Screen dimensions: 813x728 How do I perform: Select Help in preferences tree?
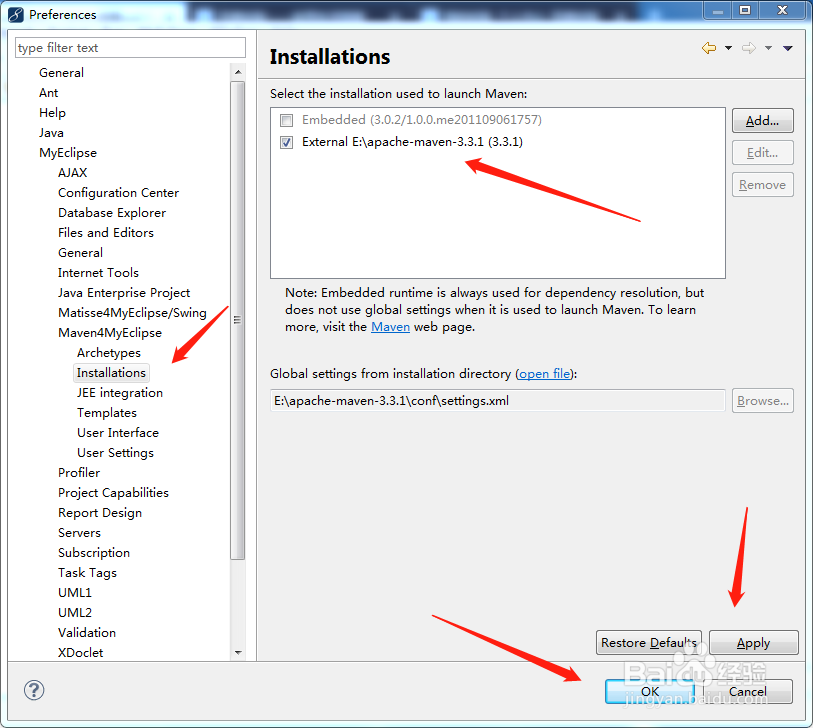[x=52, y=113]
